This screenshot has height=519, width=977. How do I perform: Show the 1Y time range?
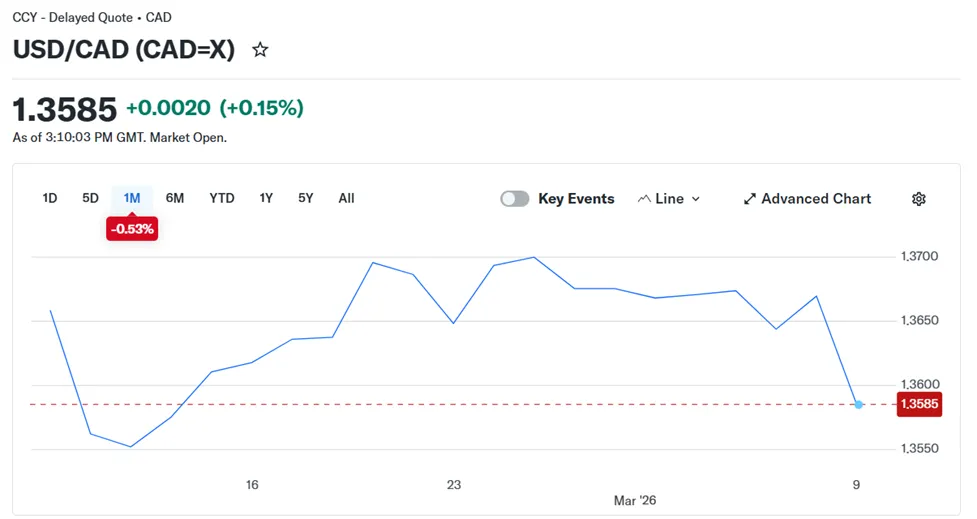[x=266, y=198]
